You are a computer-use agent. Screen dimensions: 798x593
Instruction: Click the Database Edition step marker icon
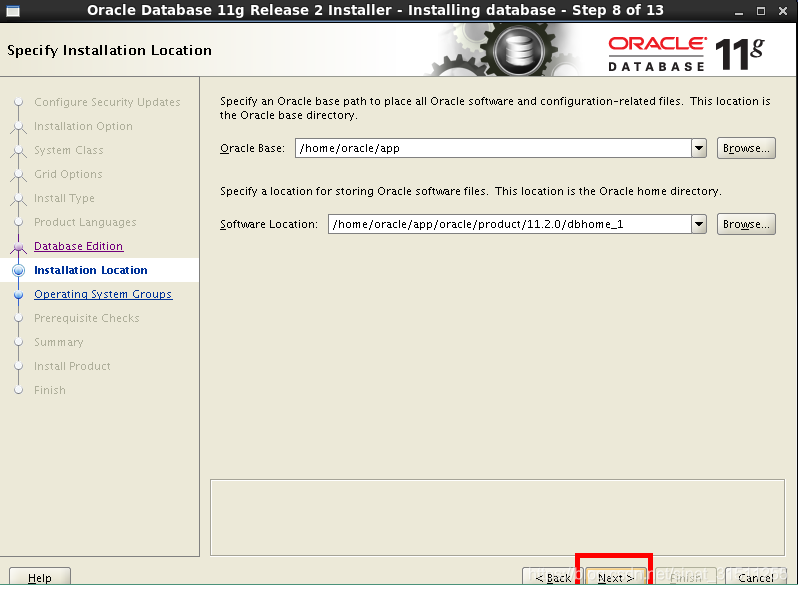pos(18,247)
